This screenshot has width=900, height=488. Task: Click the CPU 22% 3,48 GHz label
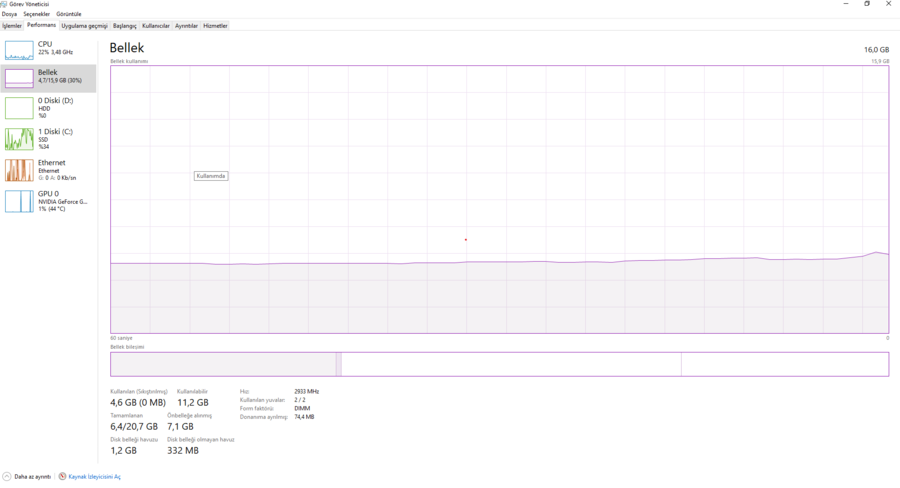55,48
